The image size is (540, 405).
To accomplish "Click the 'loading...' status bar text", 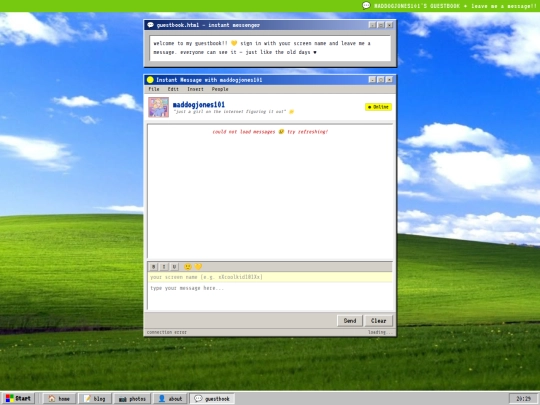I will (x=380, y=332).
